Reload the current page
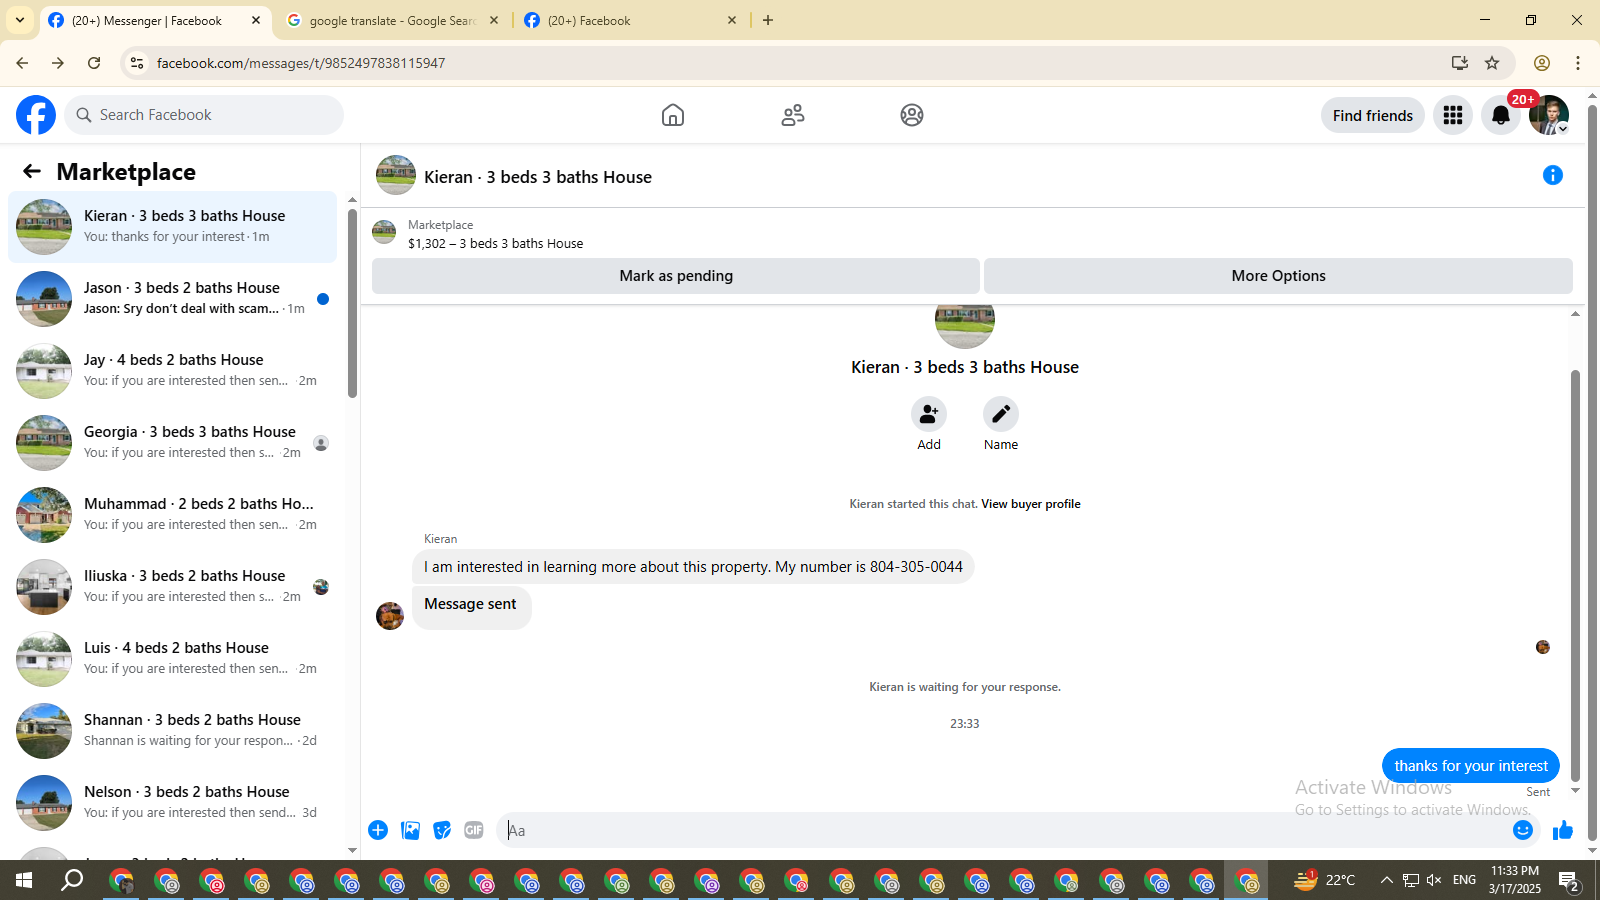Image resolution: width=1600 pixels, height=900 pixels. (94, 63)
